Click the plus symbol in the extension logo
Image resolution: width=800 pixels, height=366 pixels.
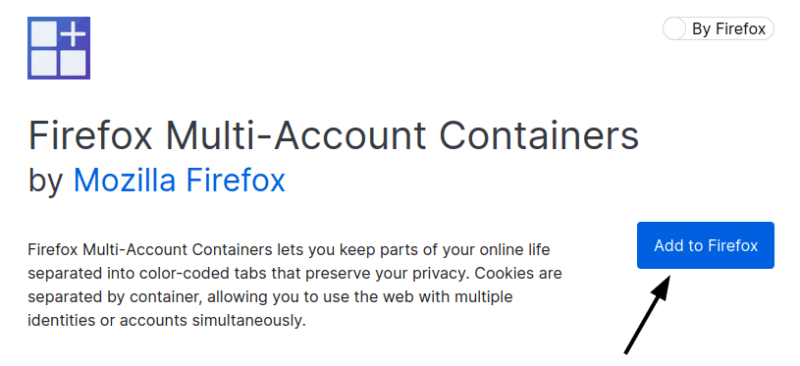[74, 34]
